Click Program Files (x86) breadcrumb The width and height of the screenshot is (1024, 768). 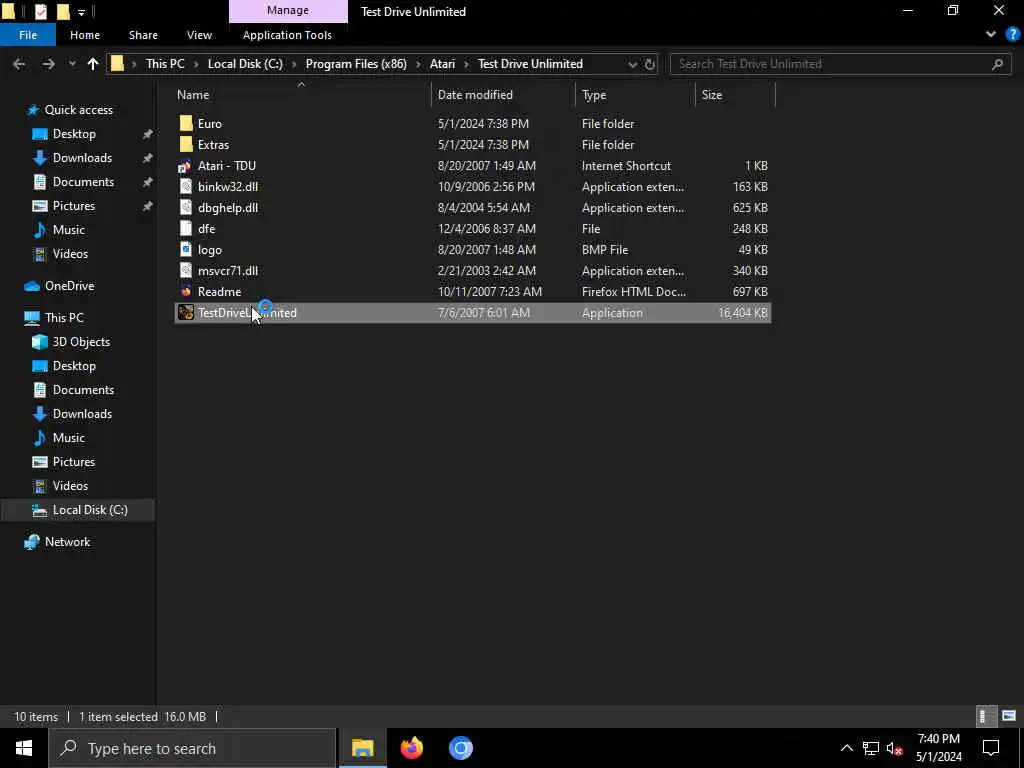[x=356, y=64]
